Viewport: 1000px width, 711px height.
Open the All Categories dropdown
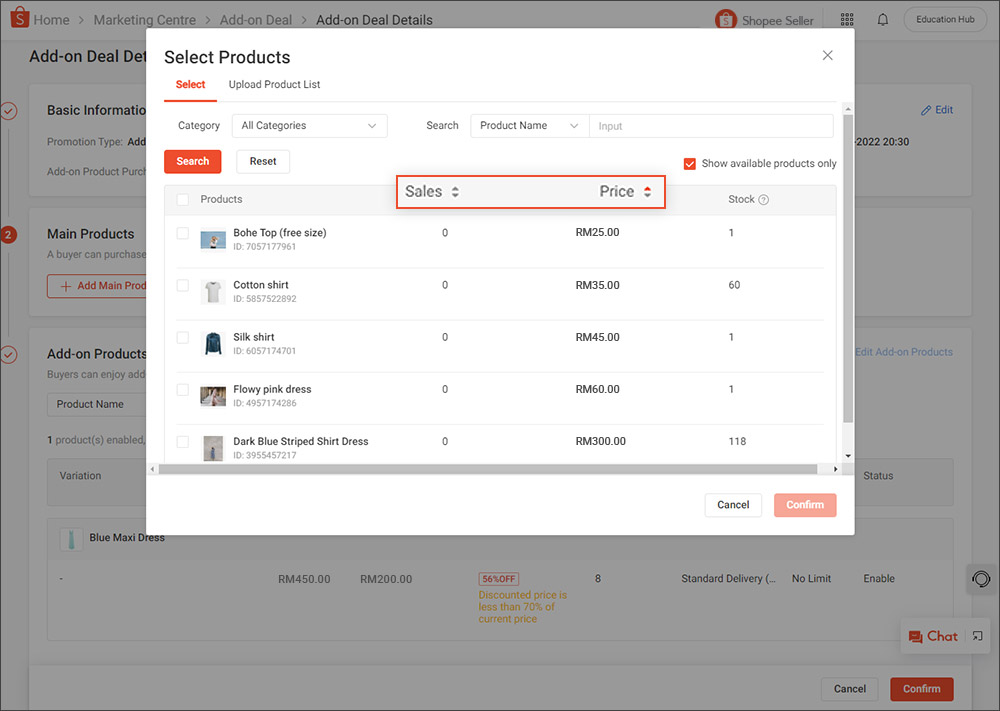click(x=309, y=125)
